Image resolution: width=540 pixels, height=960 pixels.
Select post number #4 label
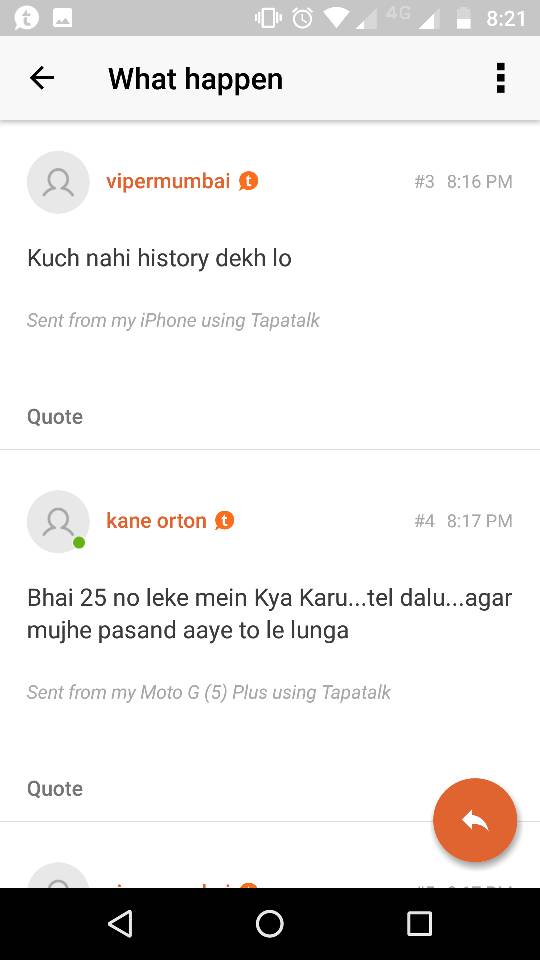point(424,520)
